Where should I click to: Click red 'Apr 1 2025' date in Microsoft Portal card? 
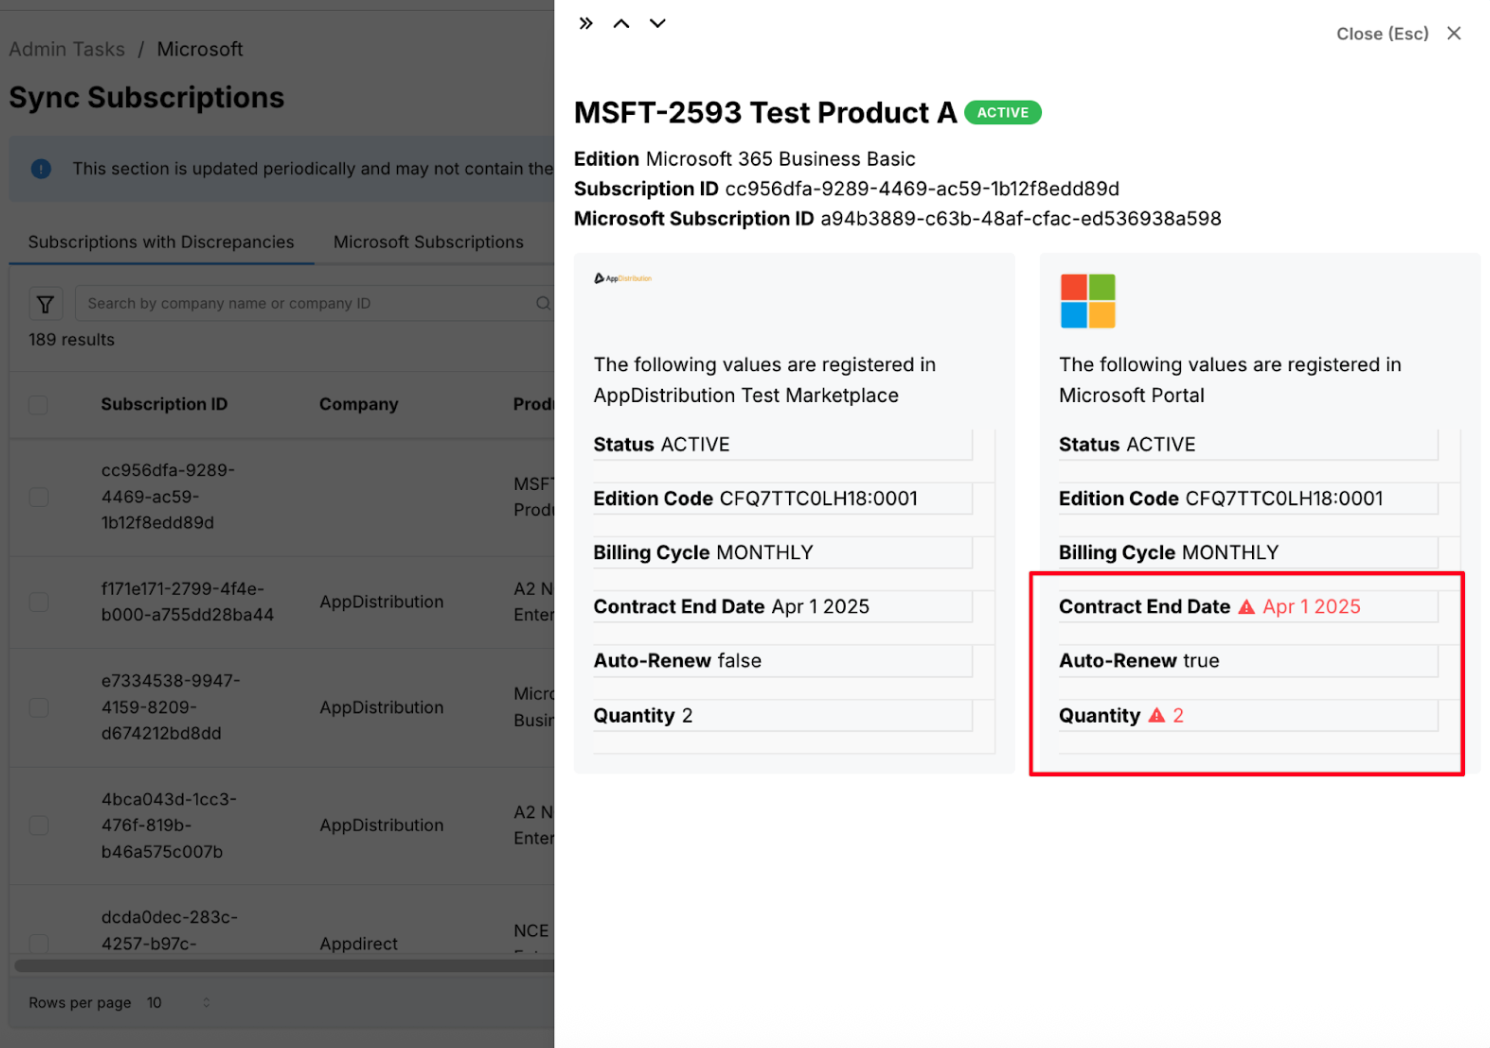coord(1311,606)
